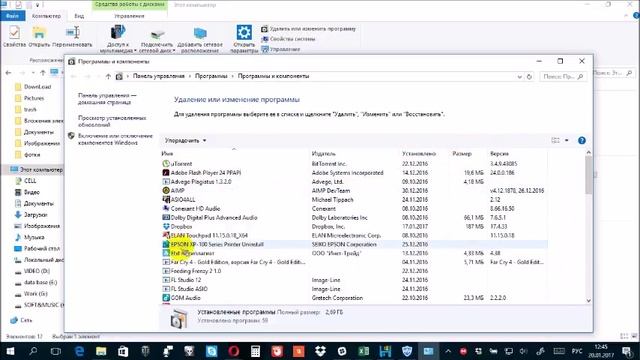
Task: Open Task View from taskbar
Action: click(56, 351)
